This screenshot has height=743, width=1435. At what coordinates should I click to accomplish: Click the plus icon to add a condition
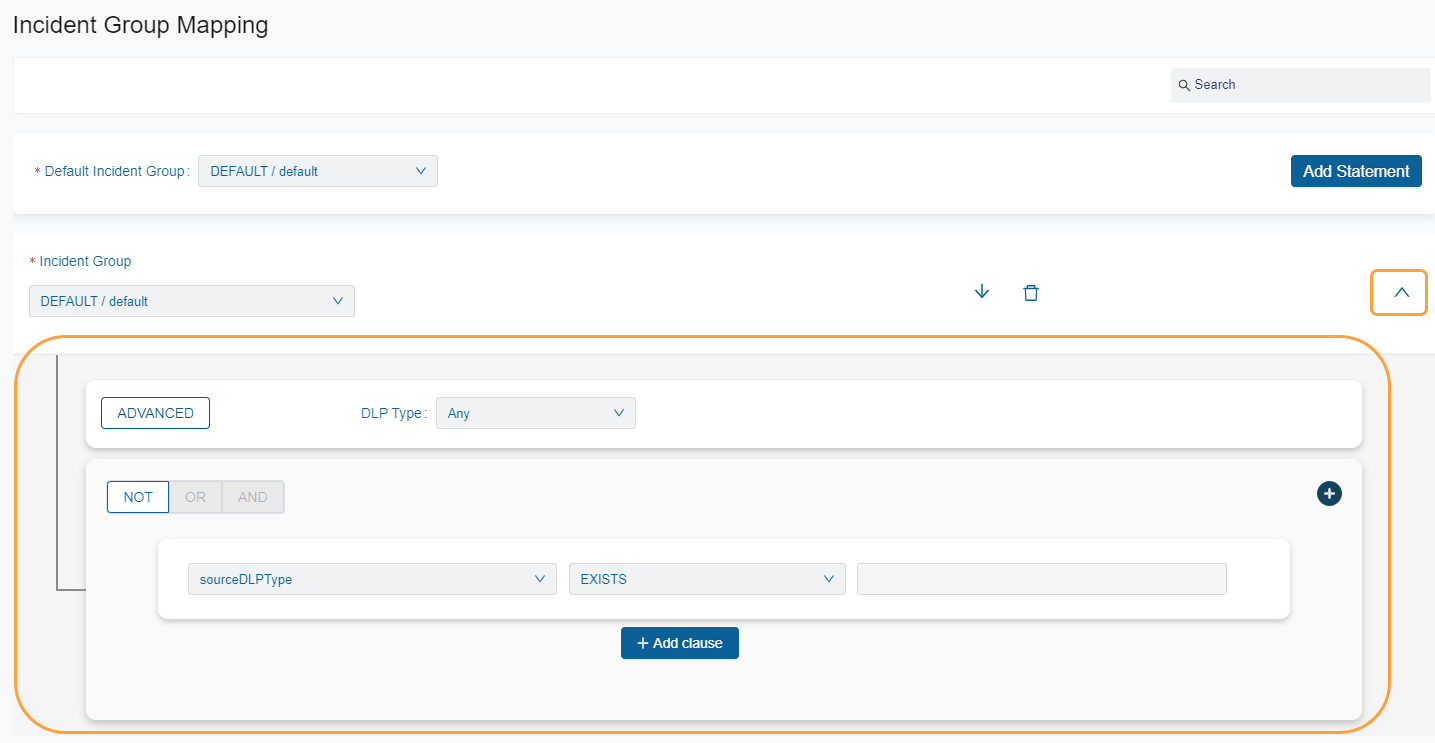[1329, 493]
